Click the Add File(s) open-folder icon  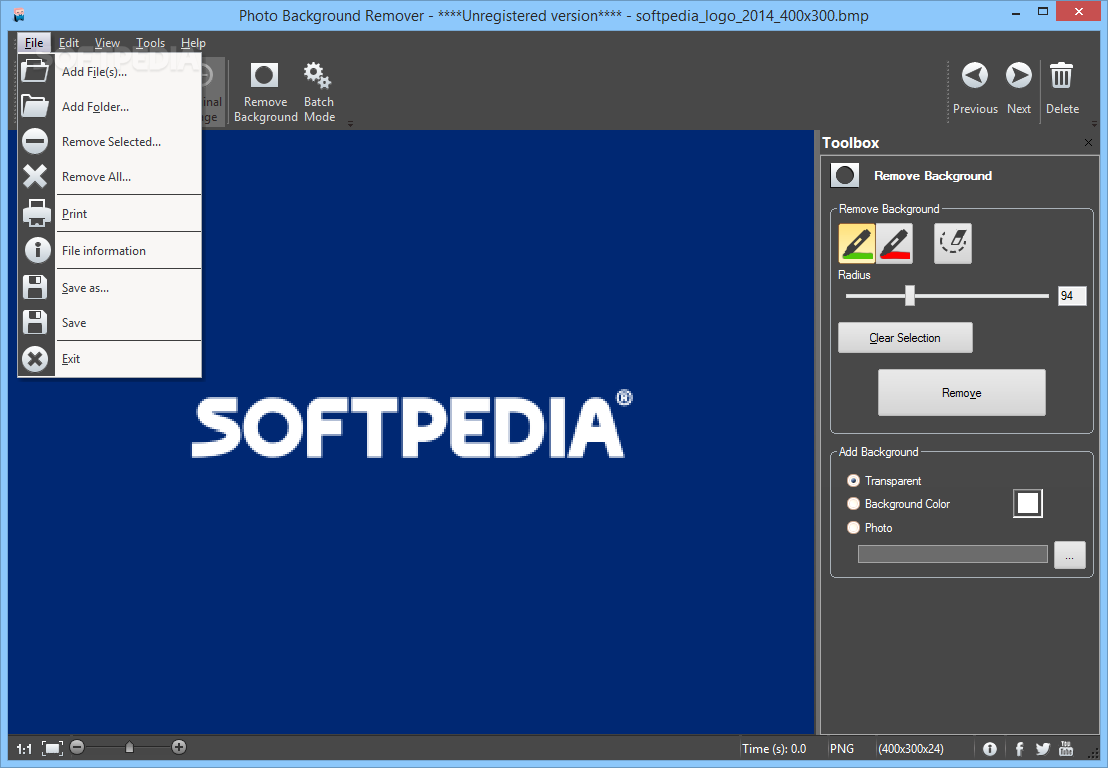click(35, 71)
